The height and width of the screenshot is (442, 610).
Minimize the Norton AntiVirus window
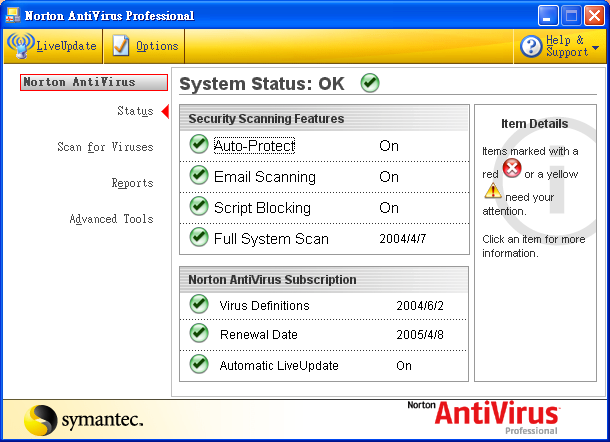click(548, 16)
